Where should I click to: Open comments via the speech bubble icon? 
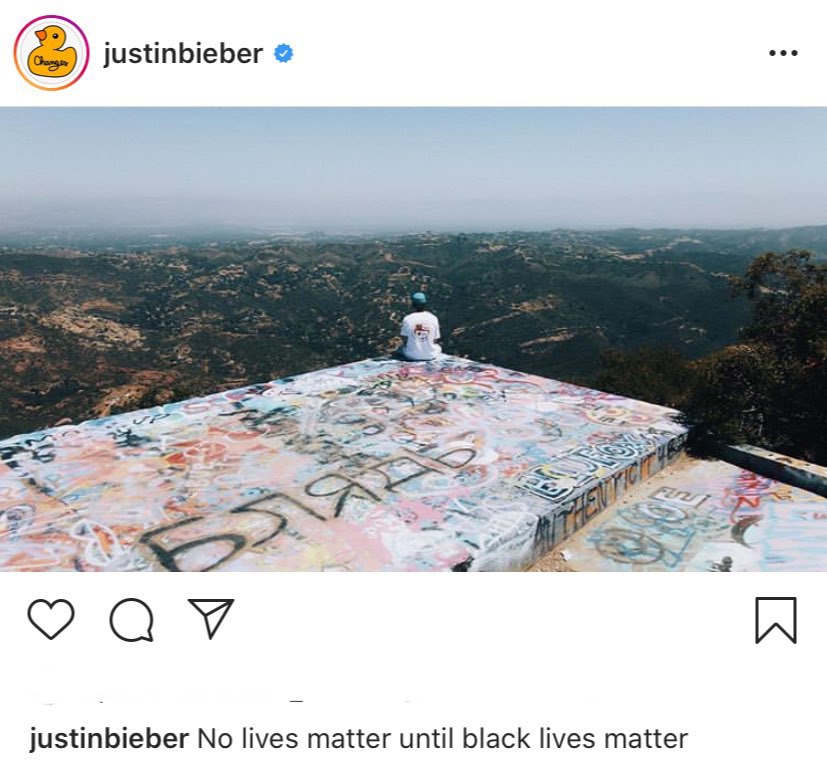[132, 620]
